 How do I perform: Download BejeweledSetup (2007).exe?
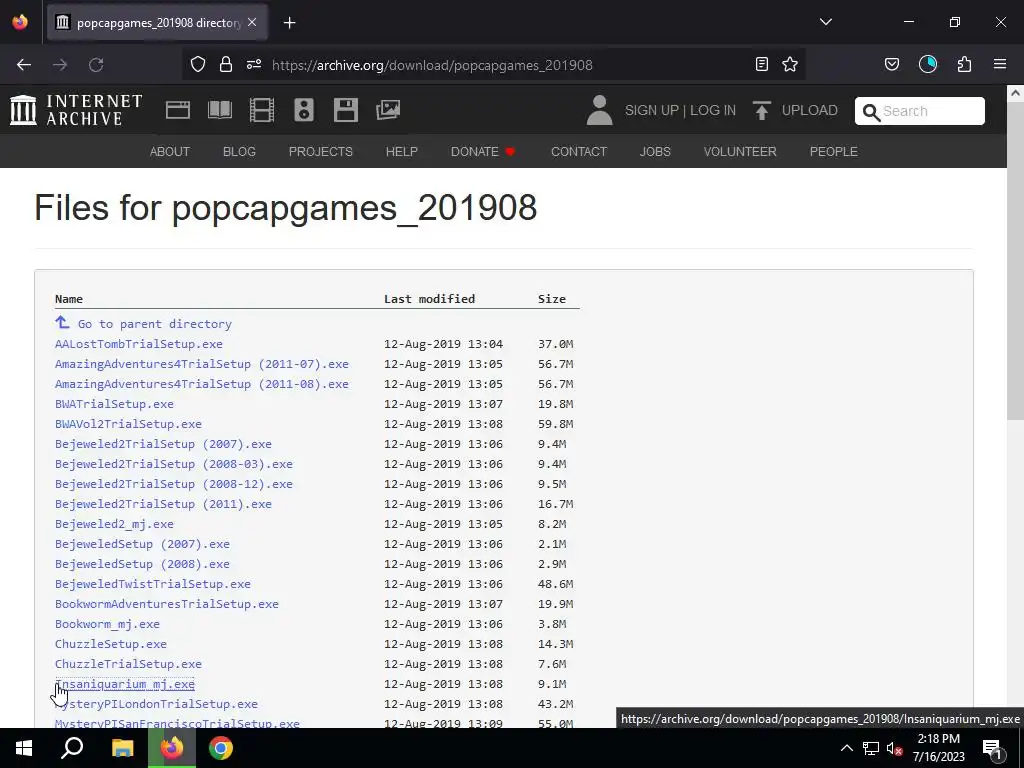click(x=142, y=544)
